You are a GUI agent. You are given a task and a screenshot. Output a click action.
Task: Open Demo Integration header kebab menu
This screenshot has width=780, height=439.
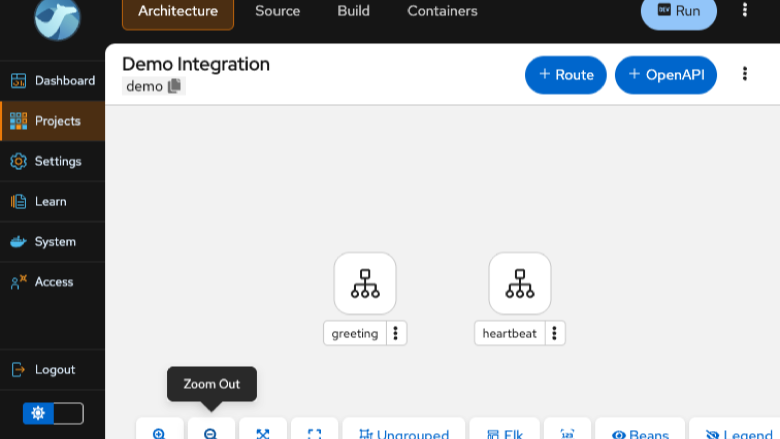745,74
